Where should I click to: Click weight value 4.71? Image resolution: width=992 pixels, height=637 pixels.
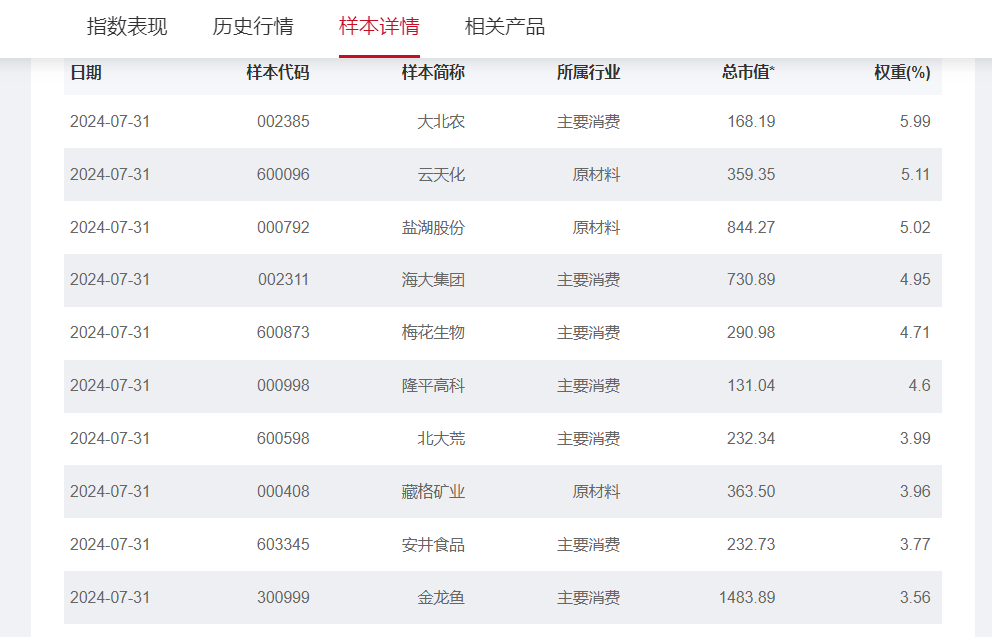[x=915, y=333]
